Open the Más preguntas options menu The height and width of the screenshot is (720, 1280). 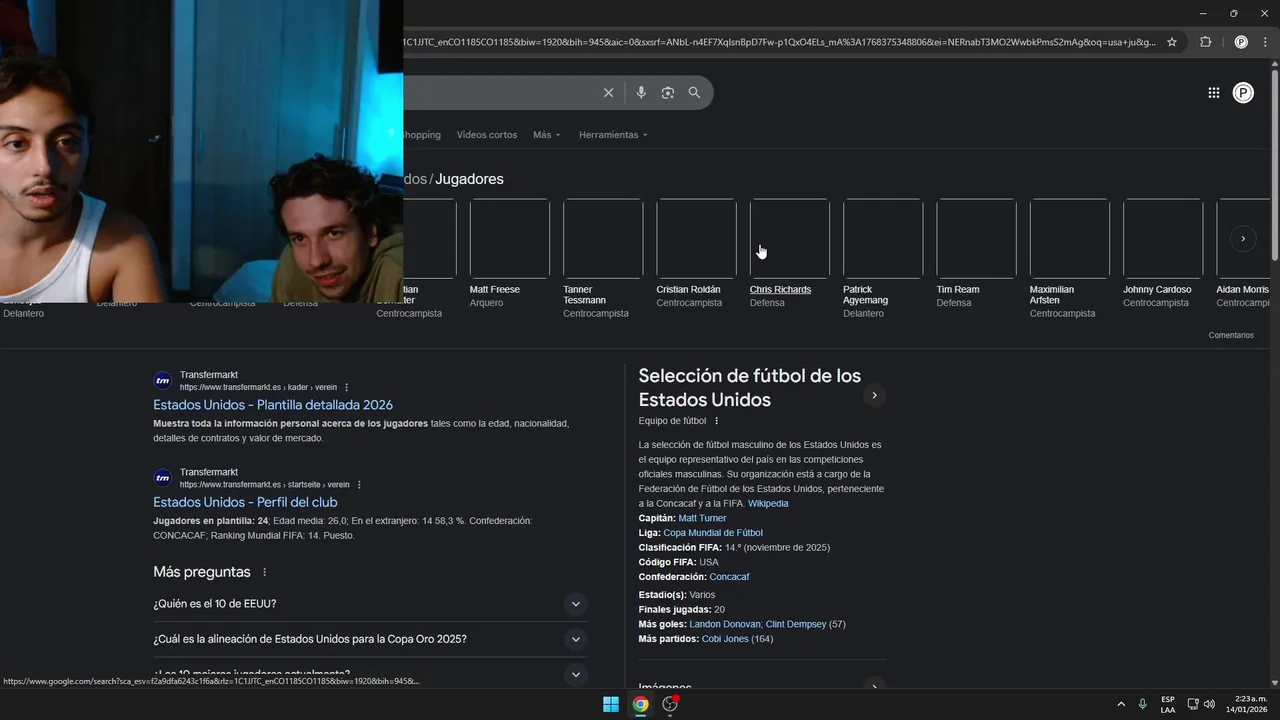click(x=265, y=573)
